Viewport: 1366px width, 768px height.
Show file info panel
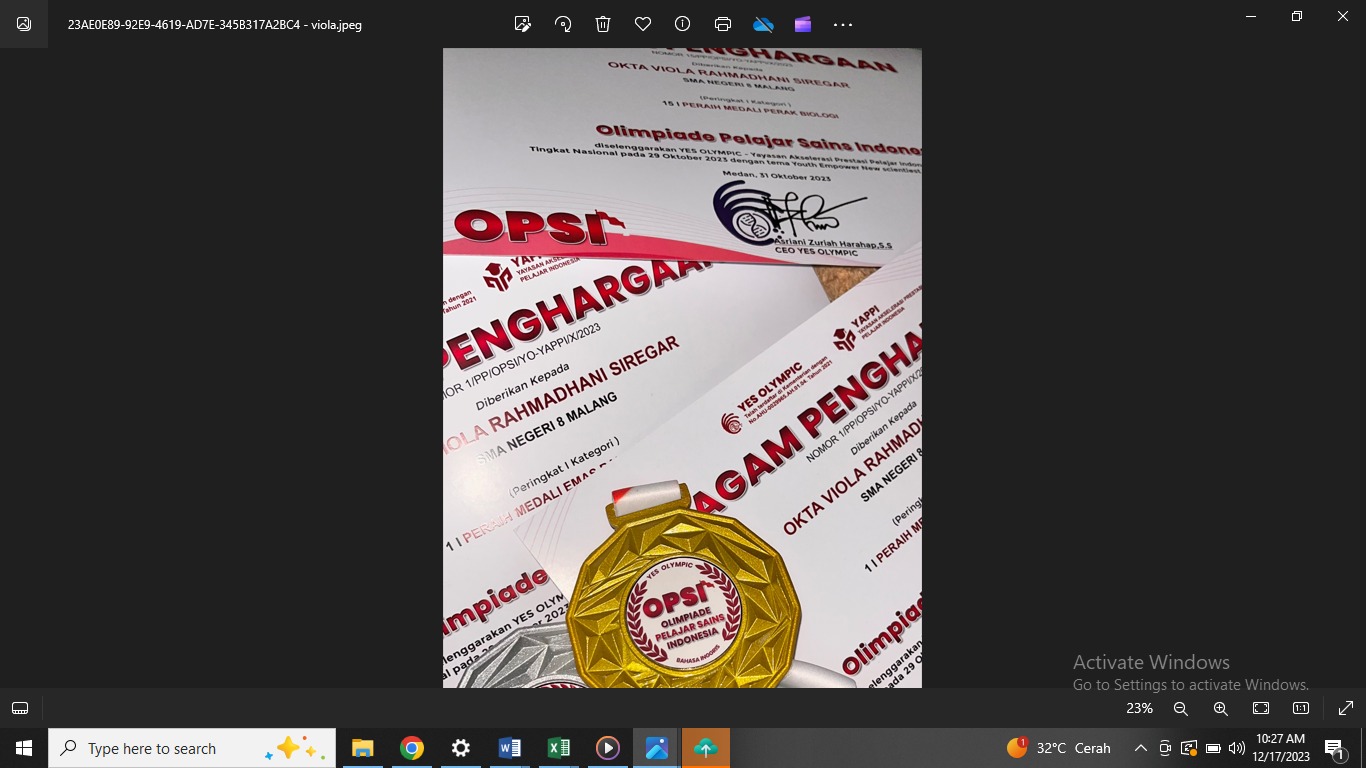pyautogui.click(x=683, y=24)
